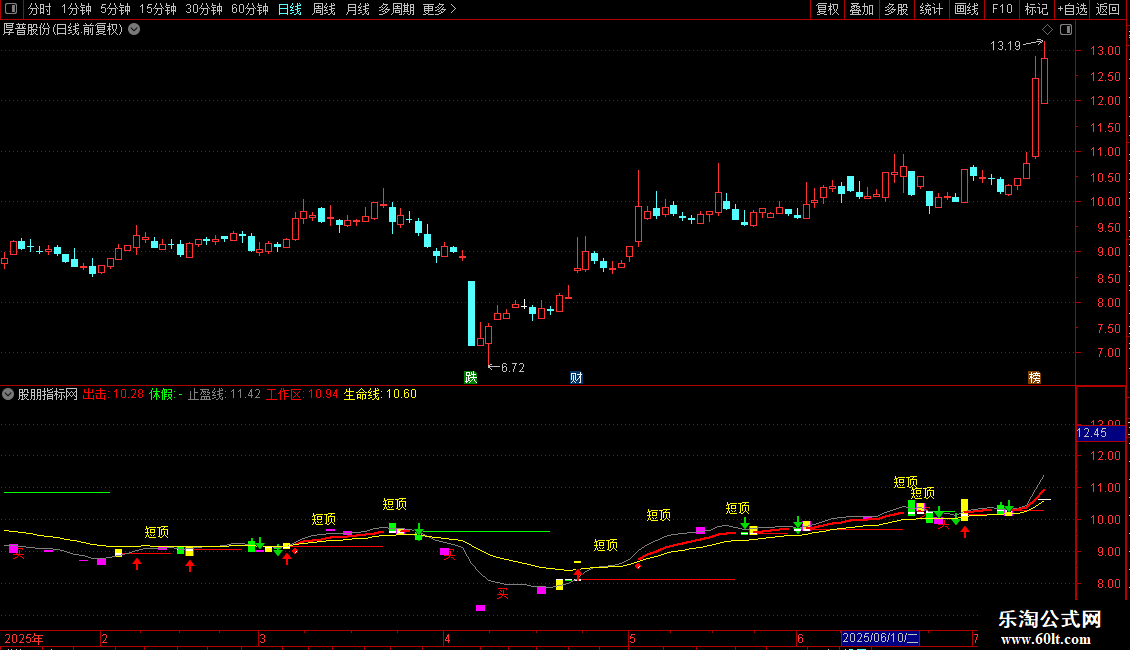Open the 复权 adjustment menu

(x=827, y=9)
